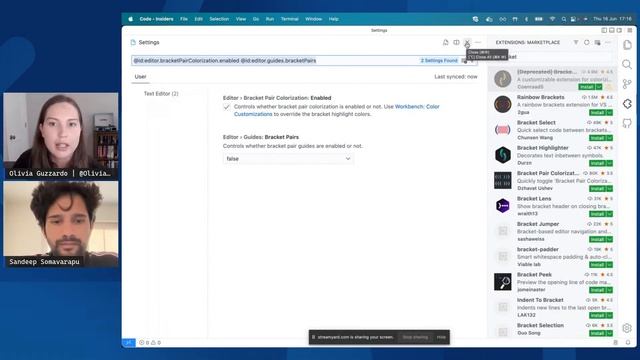Image resolution: width=640 pixels, height=360 pixels.
Task: Open customize layout icon
Action: (630, 30)
